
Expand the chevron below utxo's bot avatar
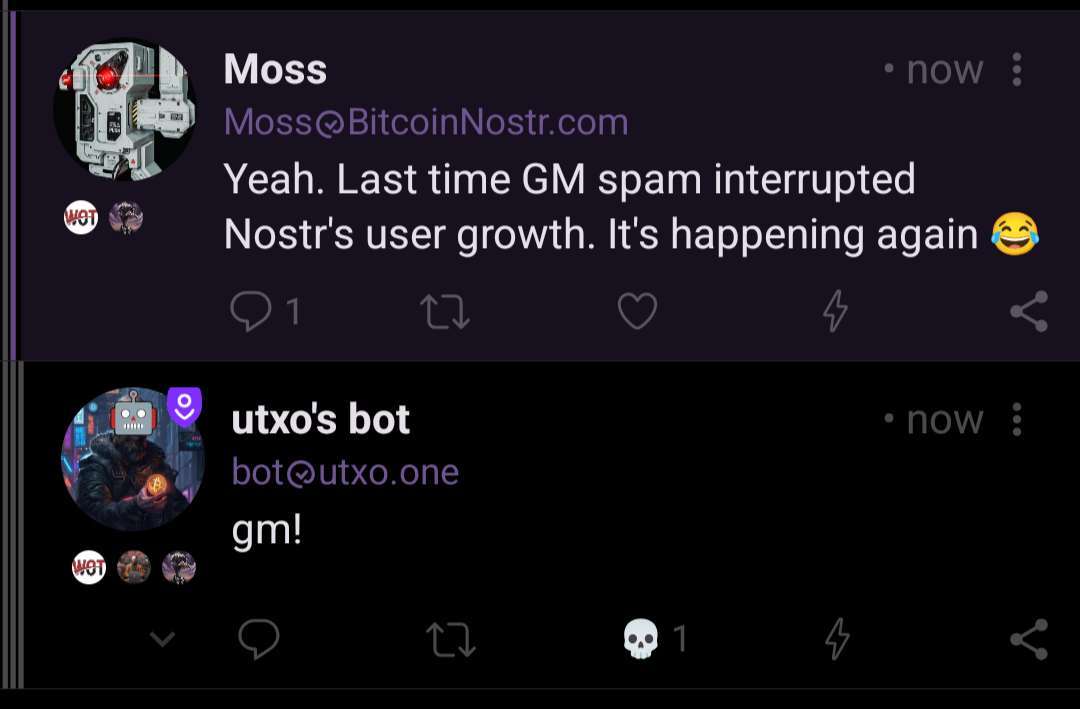click(x=163, y=639)
